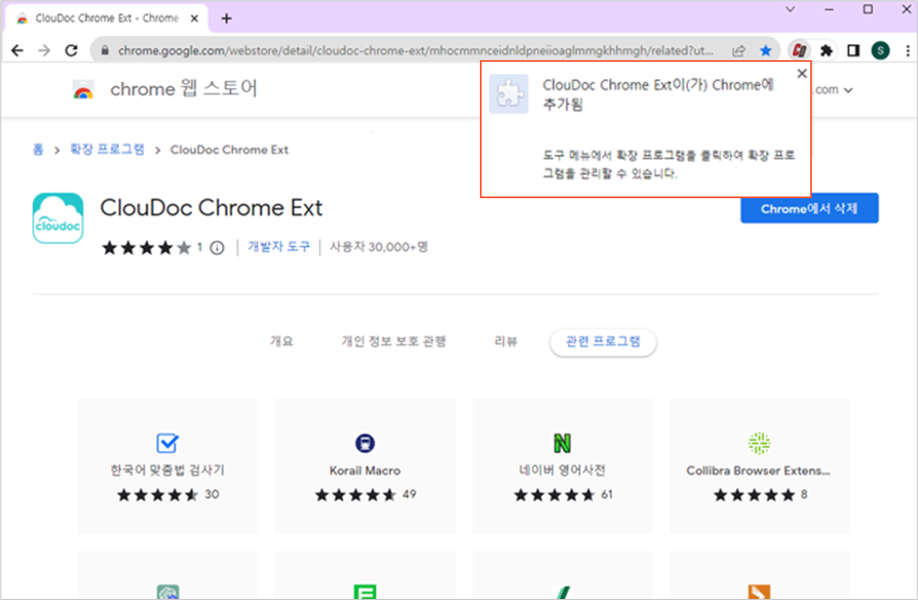
Task: Click the ClouDoc Chrome Ext heading
Action: point(211,208)
